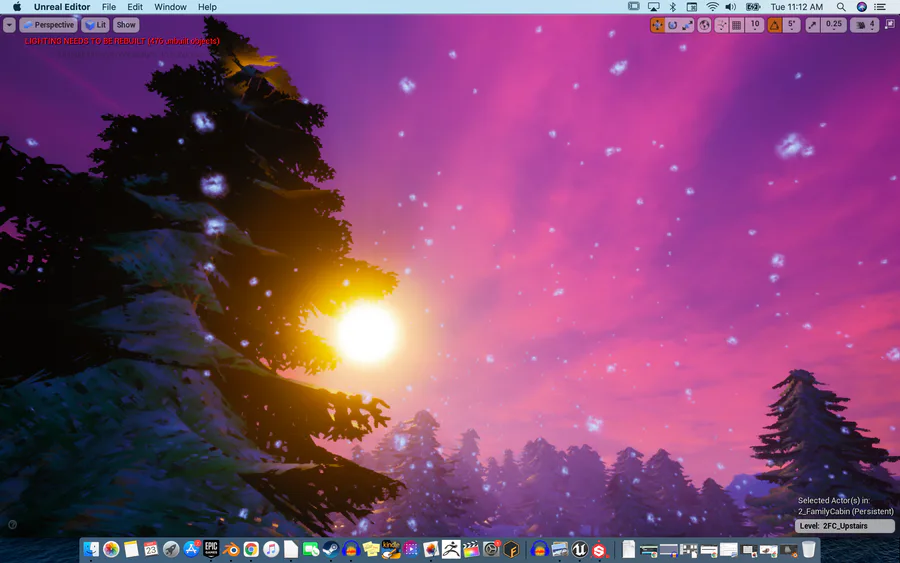Screen dimensions: 900x563
Task: Open the Unreal Editor application menu
Action: [62, 7]
